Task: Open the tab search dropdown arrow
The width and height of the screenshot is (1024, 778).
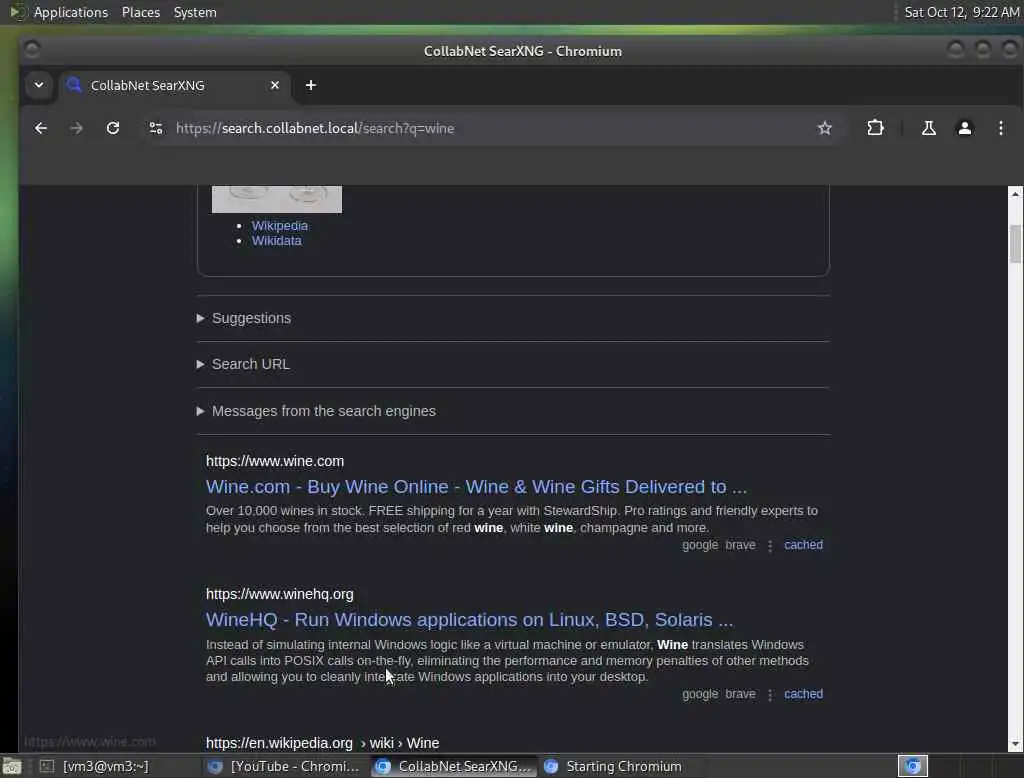Action: click(x=39, y=86)
